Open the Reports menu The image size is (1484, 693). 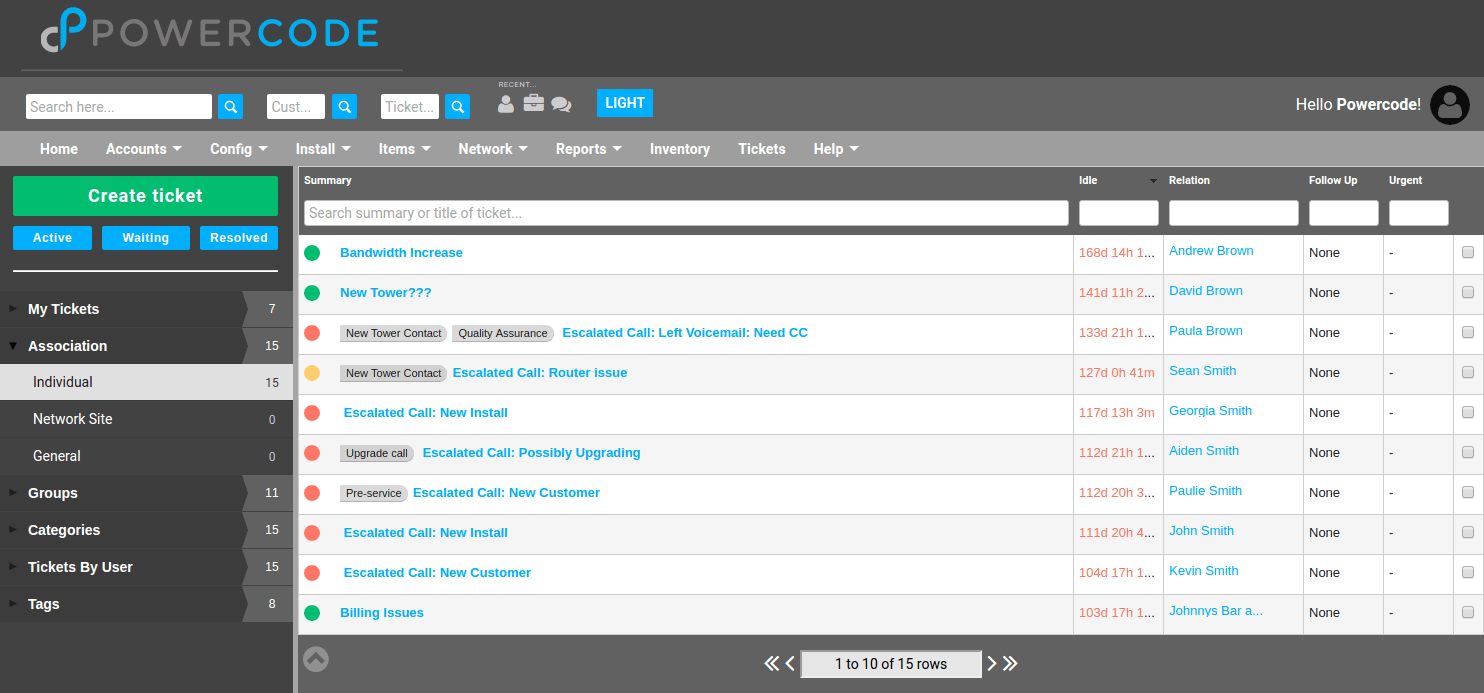coord(588,148)
